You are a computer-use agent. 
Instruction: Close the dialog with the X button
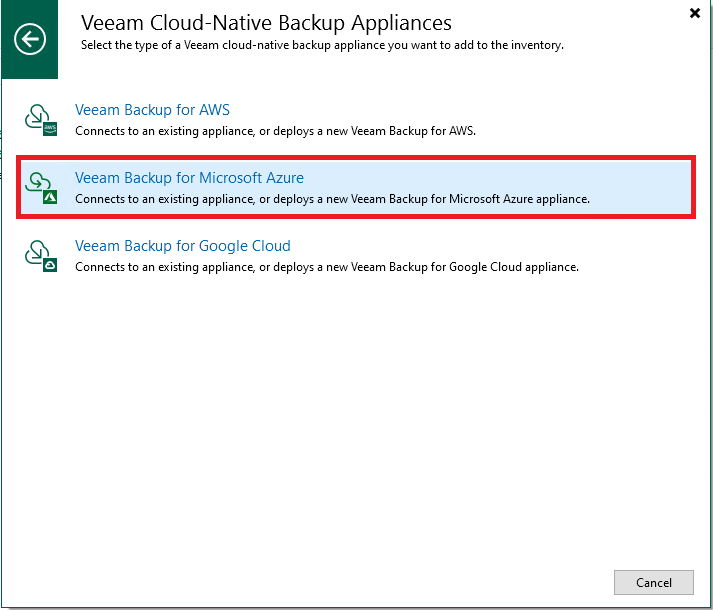click(694, 13)
